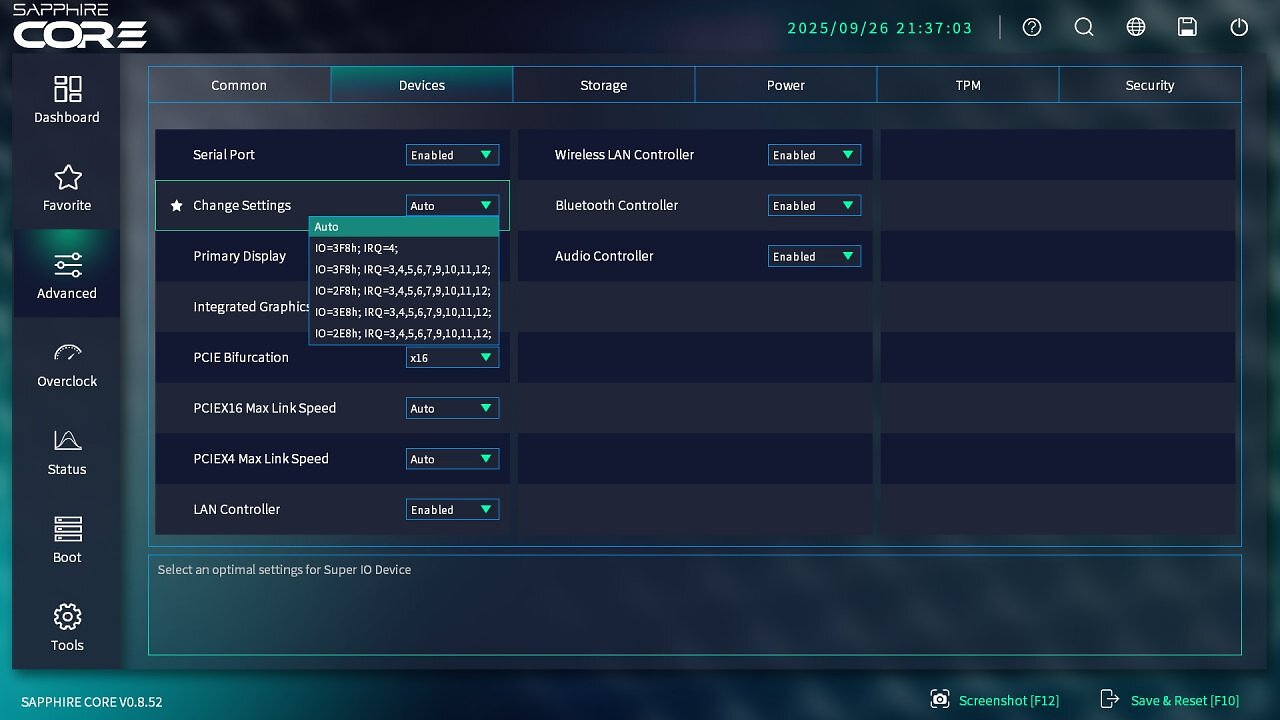Switch to the TPM tab
Image resolution: width=1280 pixels, height=720 pixels.
click(968, 85)
